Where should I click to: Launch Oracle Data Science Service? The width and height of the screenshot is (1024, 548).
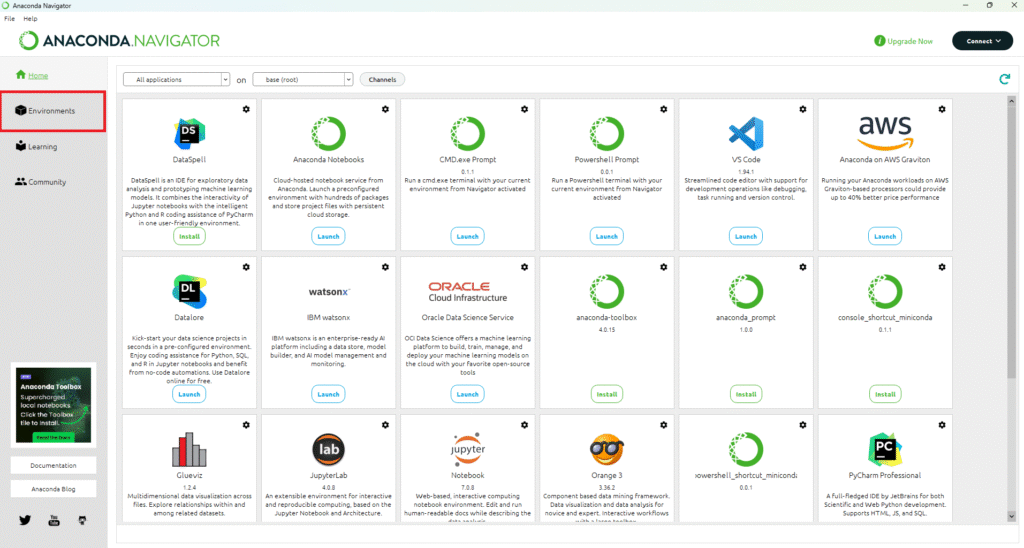point(468,395)
